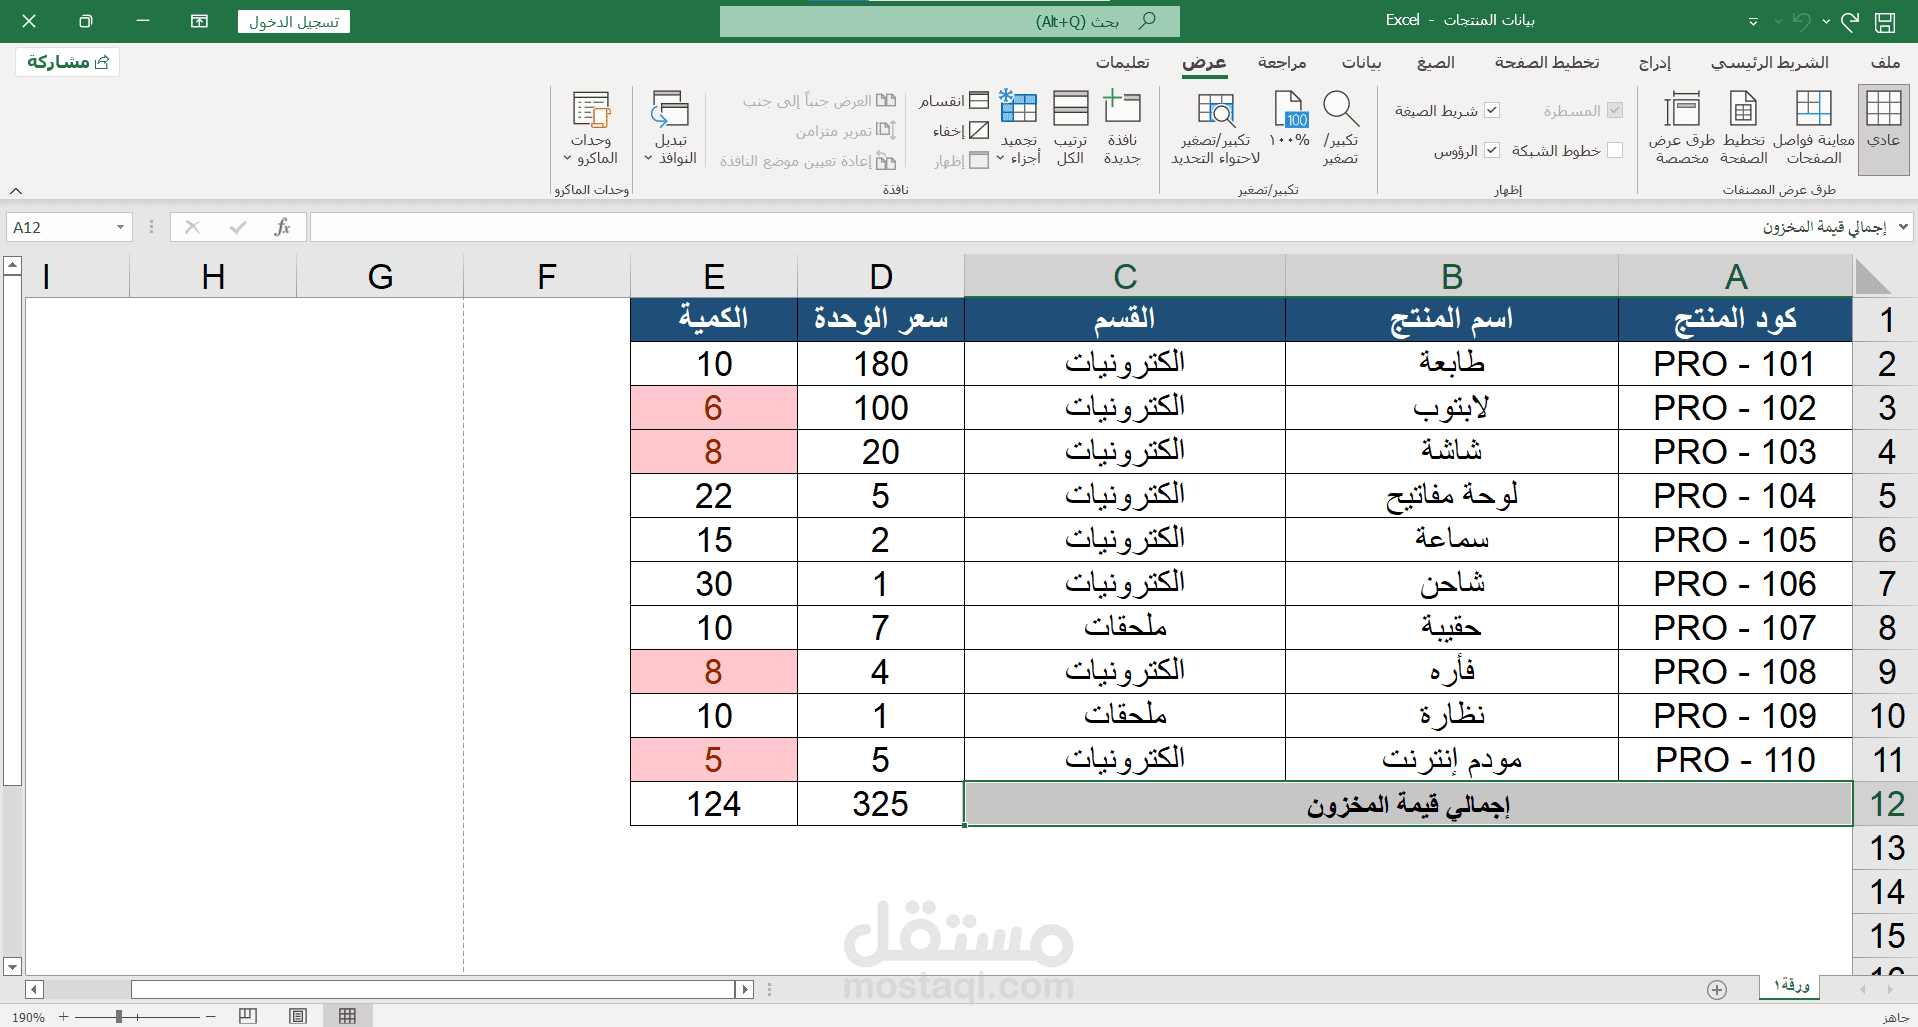1918x1027 pixels.
Task: Open a New Window (نافذة جديدة)
Action: coord(1122,128)
